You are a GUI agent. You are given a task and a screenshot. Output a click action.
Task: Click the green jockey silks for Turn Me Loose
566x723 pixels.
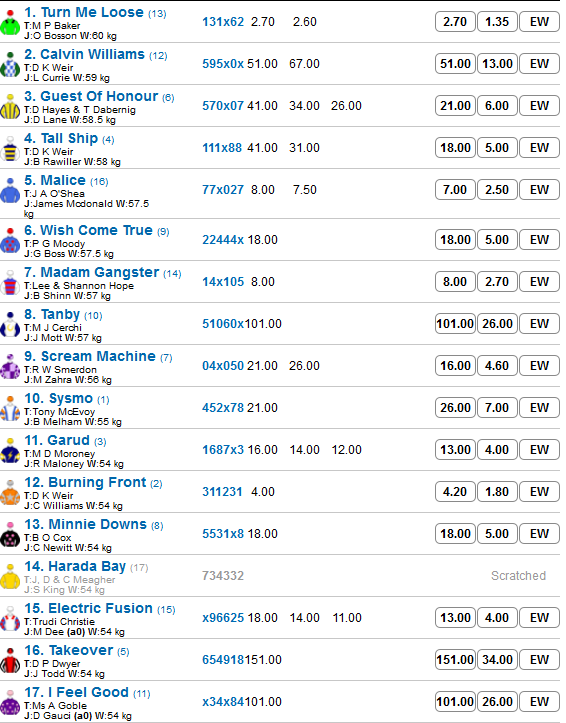coord(10,23)
